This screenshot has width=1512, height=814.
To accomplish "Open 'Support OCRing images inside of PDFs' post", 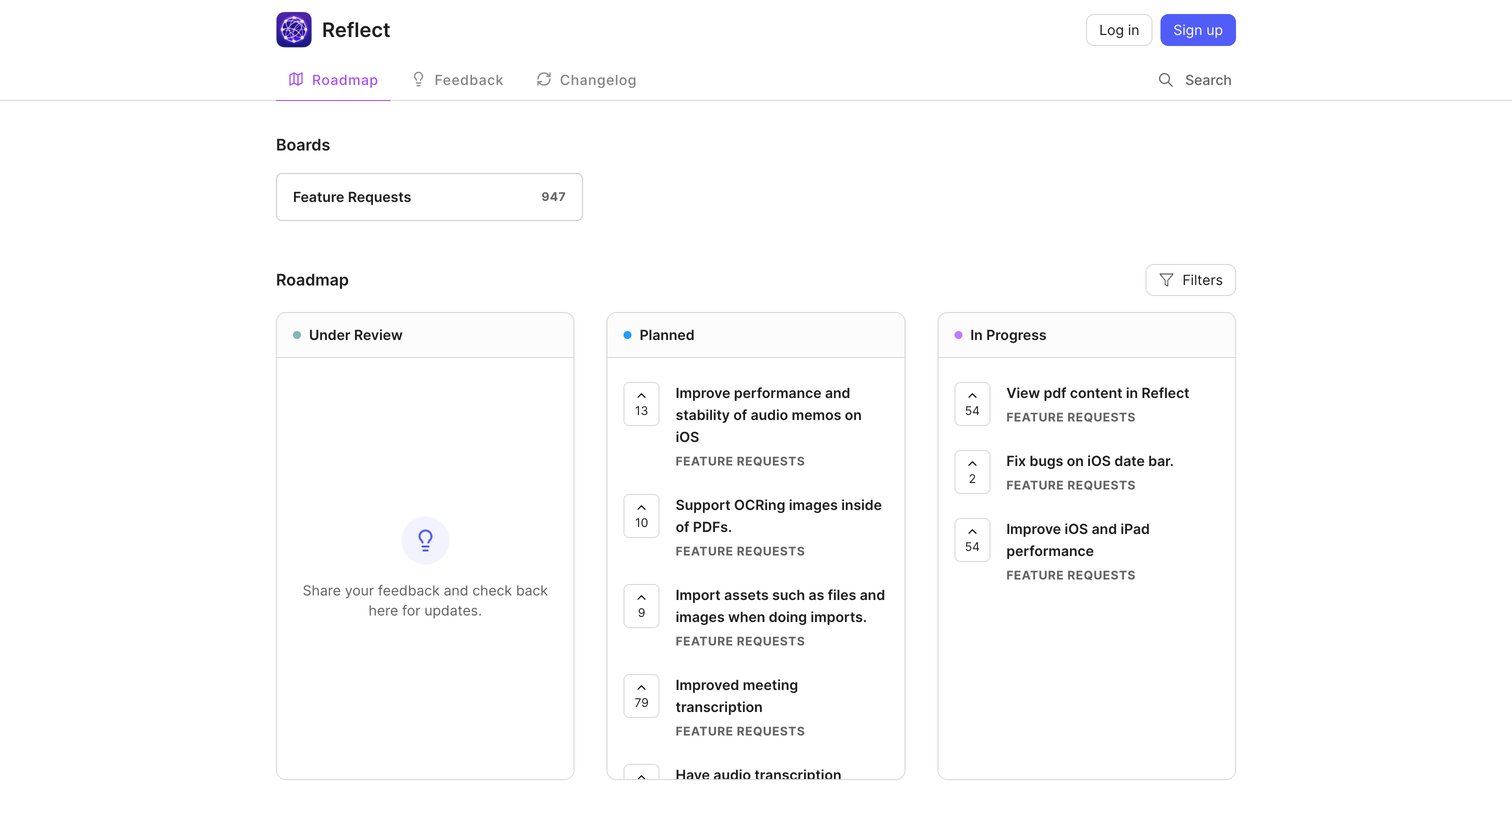I will coord(778,516).
